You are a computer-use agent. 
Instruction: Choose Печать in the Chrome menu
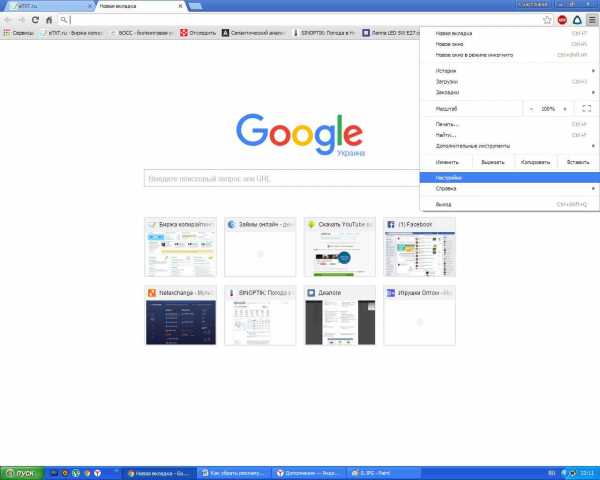(509, 124)
